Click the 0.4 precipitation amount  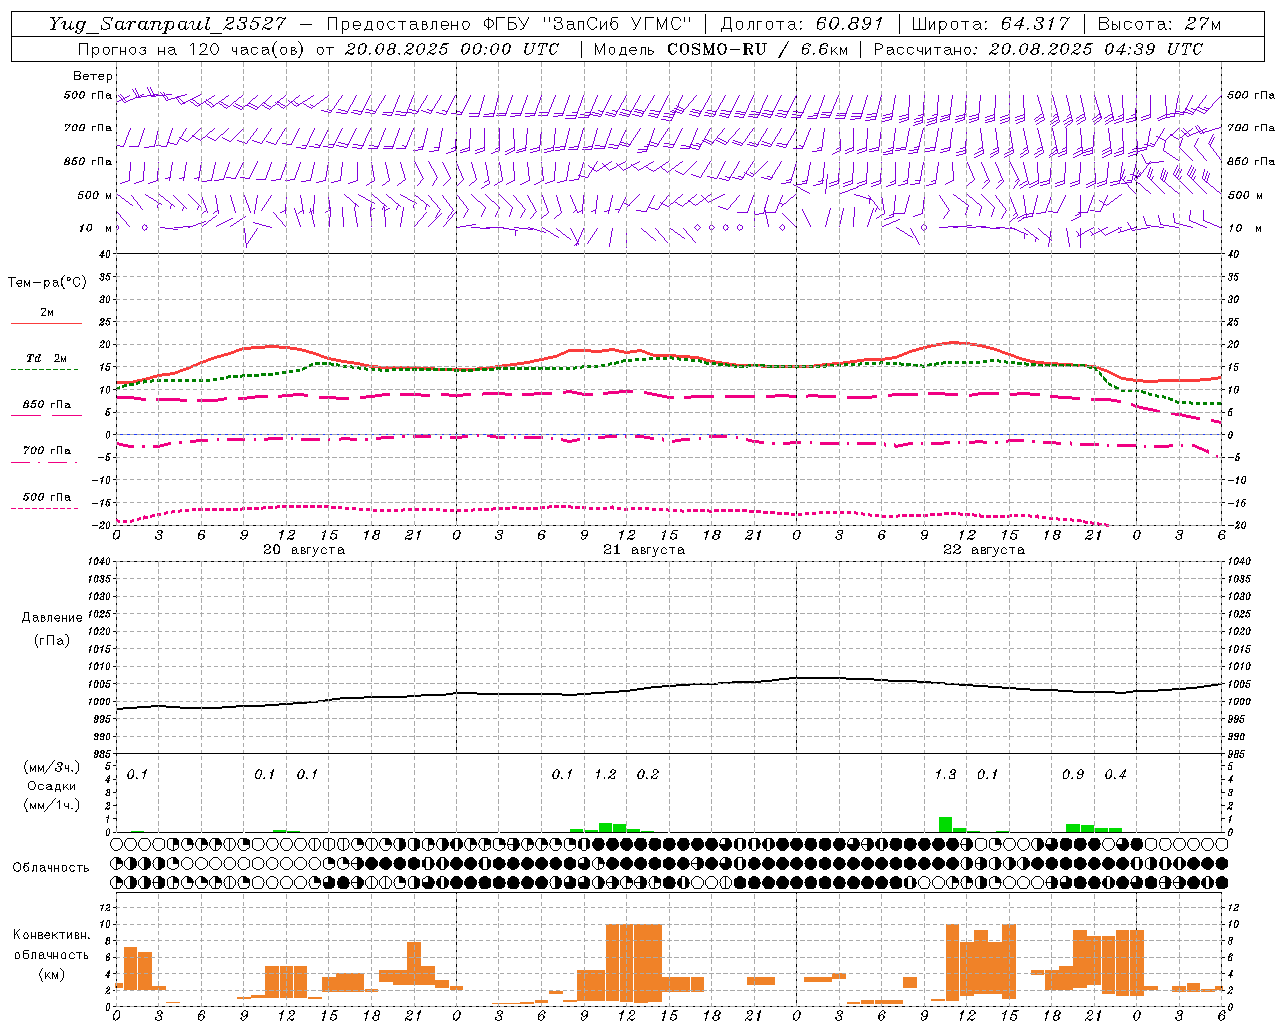pyautogui.click(x=1115, y=774)
